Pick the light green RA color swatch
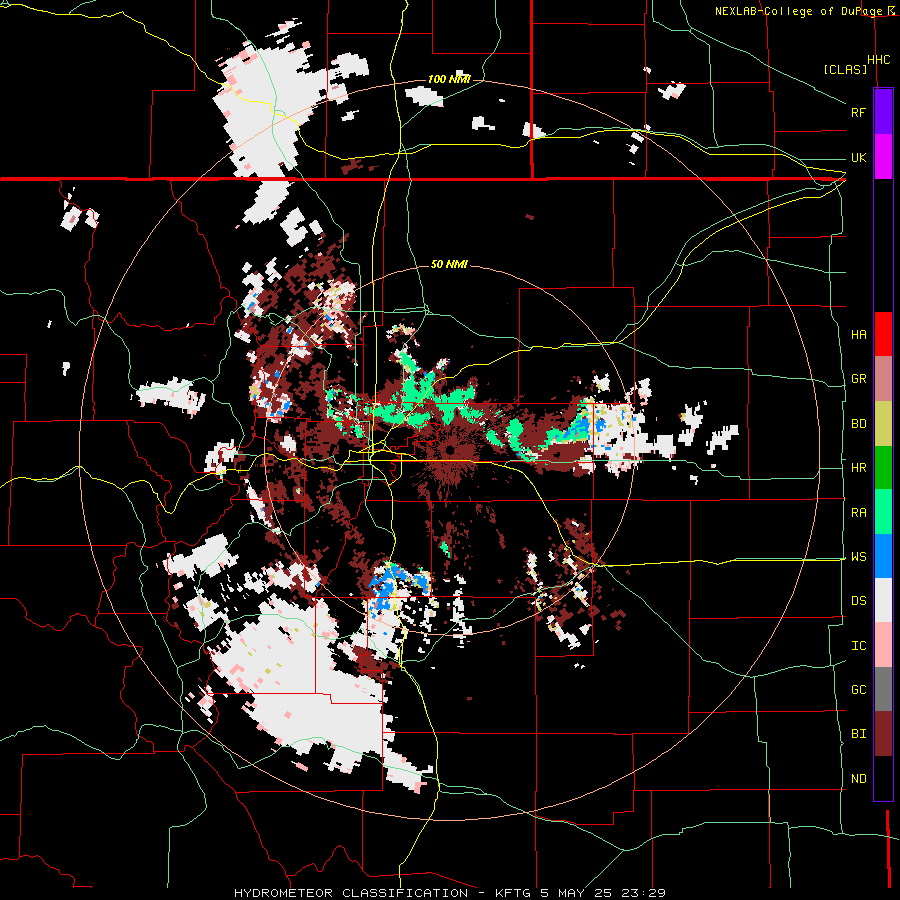Viewport: 900px width, 900px height. click(x=883, y=512)
